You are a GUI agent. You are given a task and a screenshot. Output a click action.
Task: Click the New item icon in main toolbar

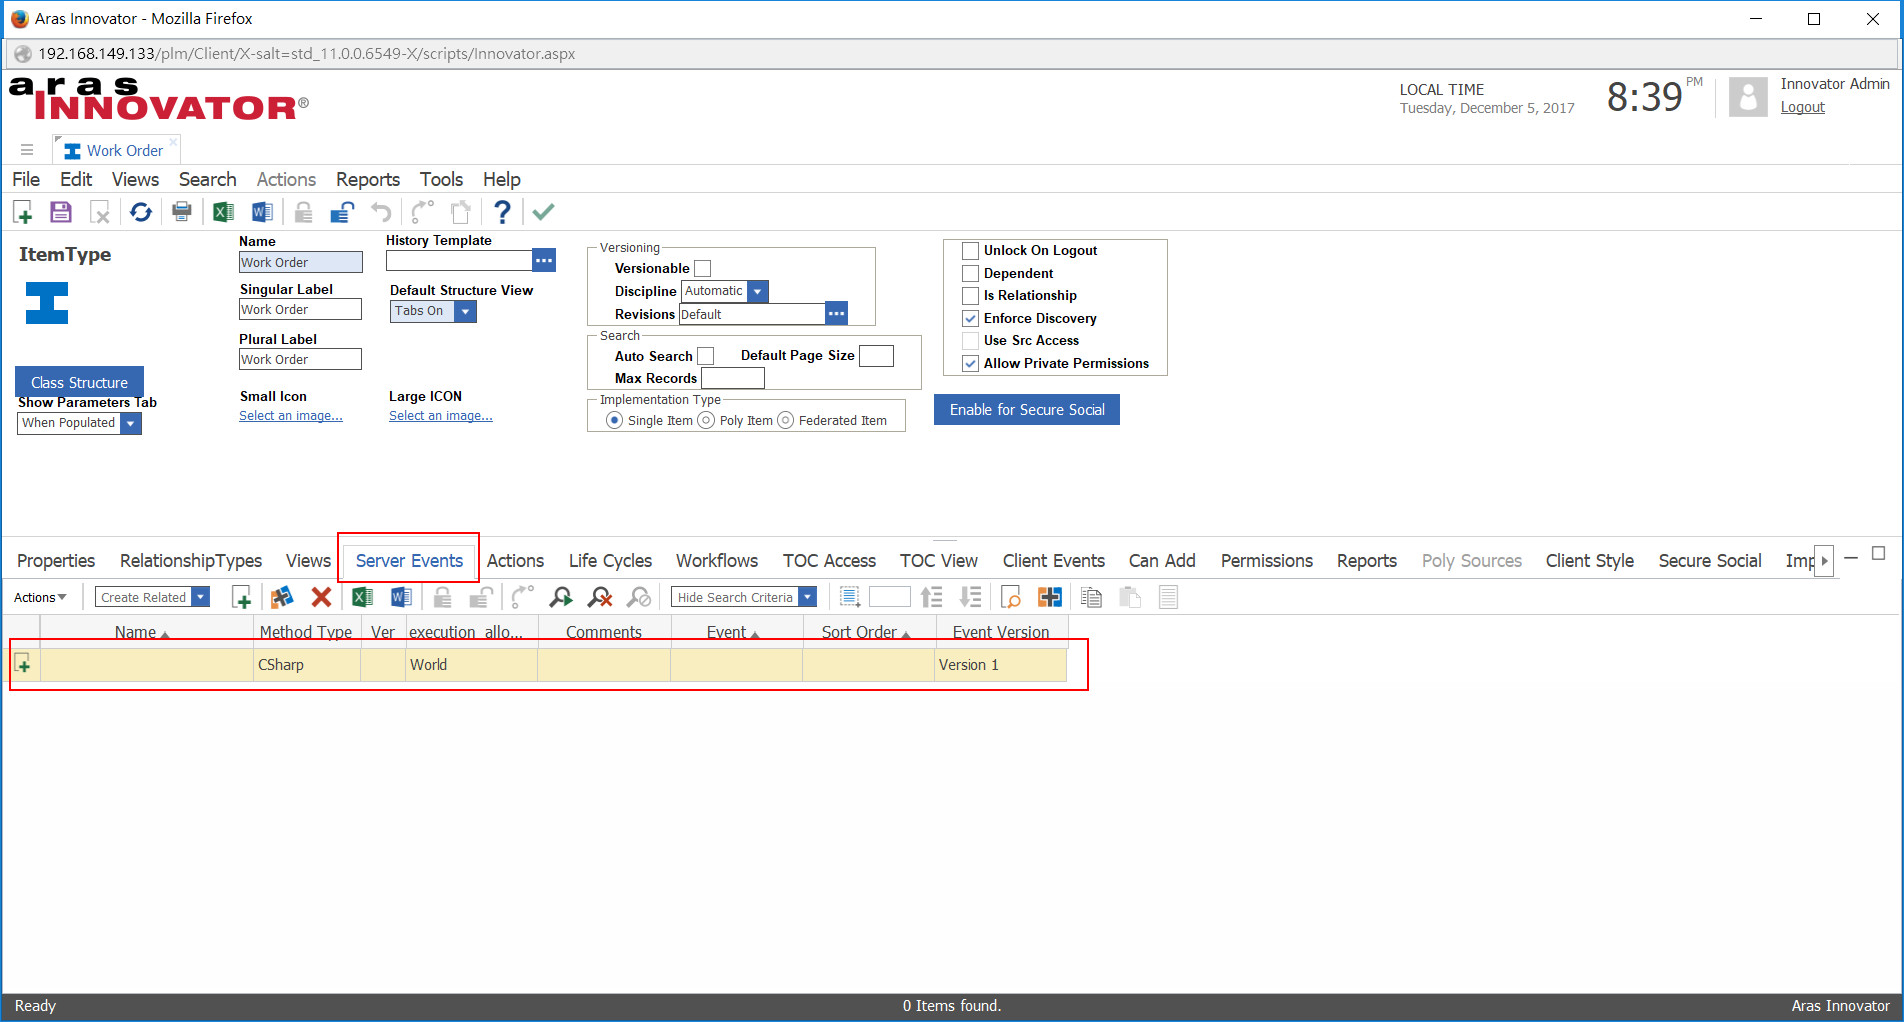tap(23, 212)
